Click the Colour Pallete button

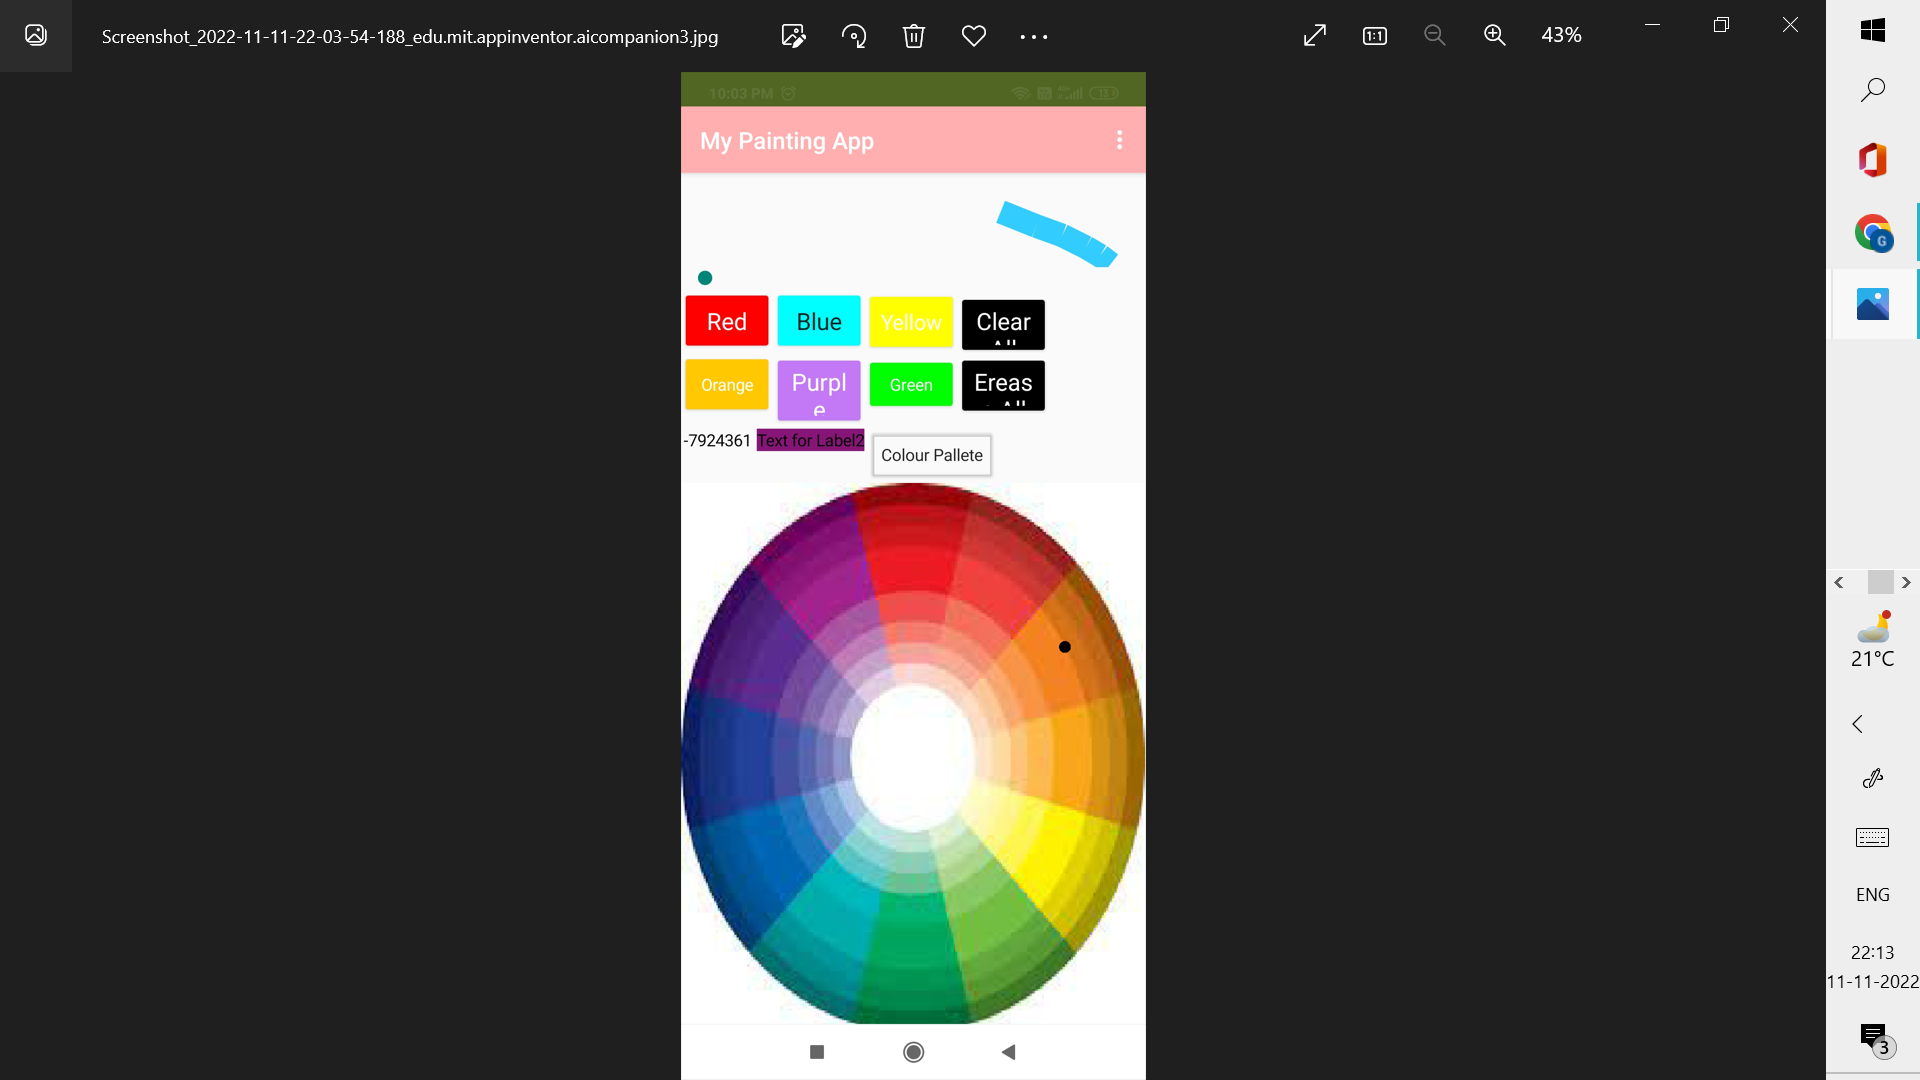(931, 455)
